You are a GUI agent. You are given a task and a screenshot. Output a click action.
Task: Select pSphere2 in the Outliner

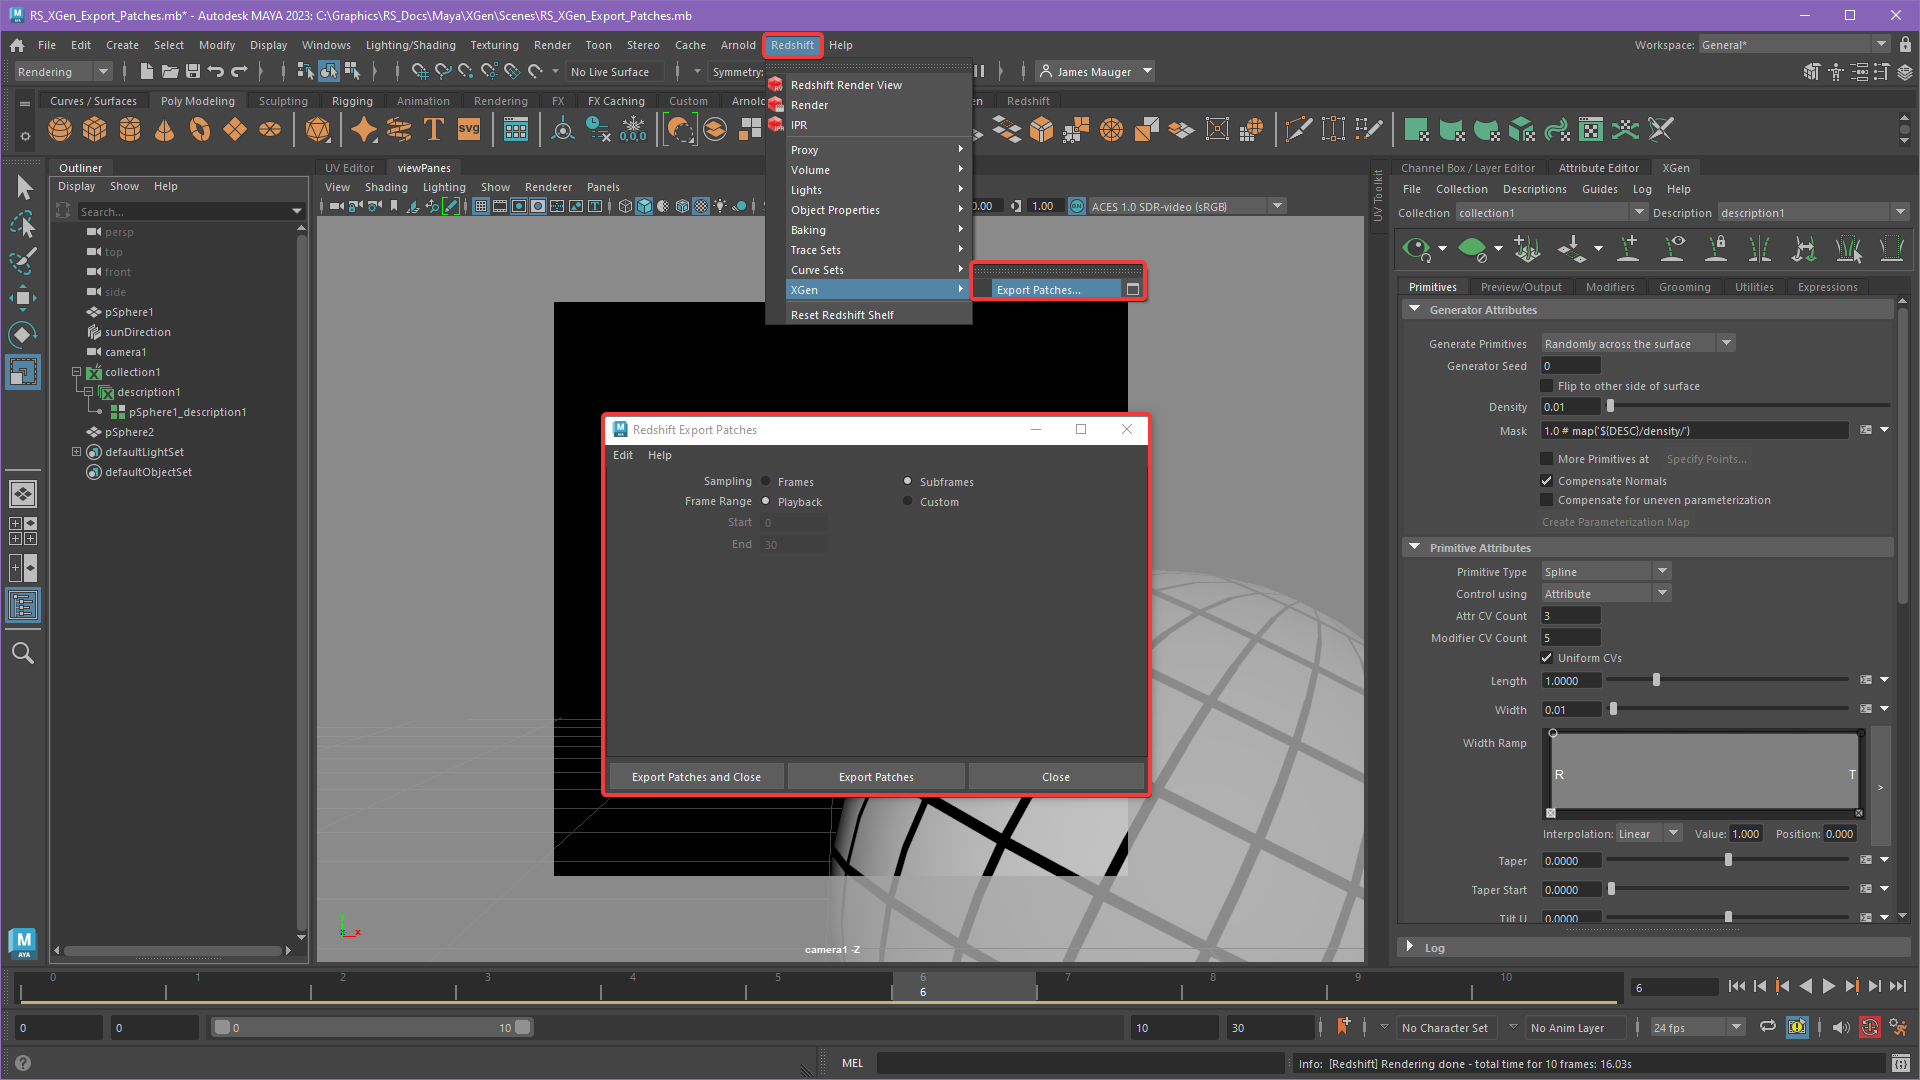point(129,432)
